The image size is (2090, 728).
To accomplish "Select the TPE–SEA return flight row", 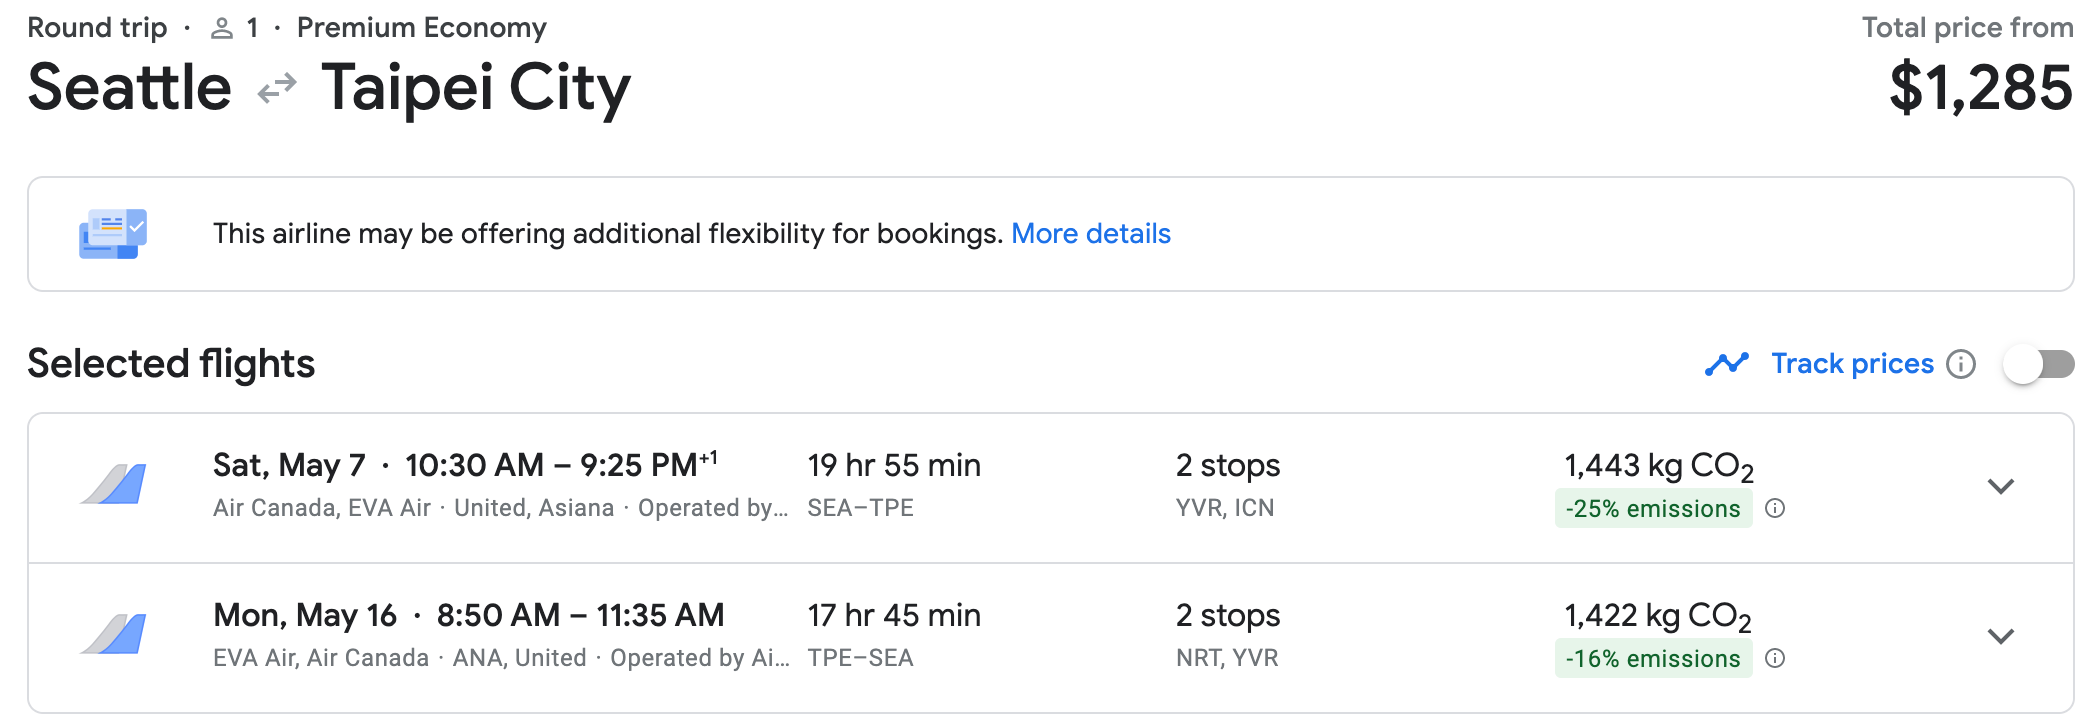I will 1050,638.
